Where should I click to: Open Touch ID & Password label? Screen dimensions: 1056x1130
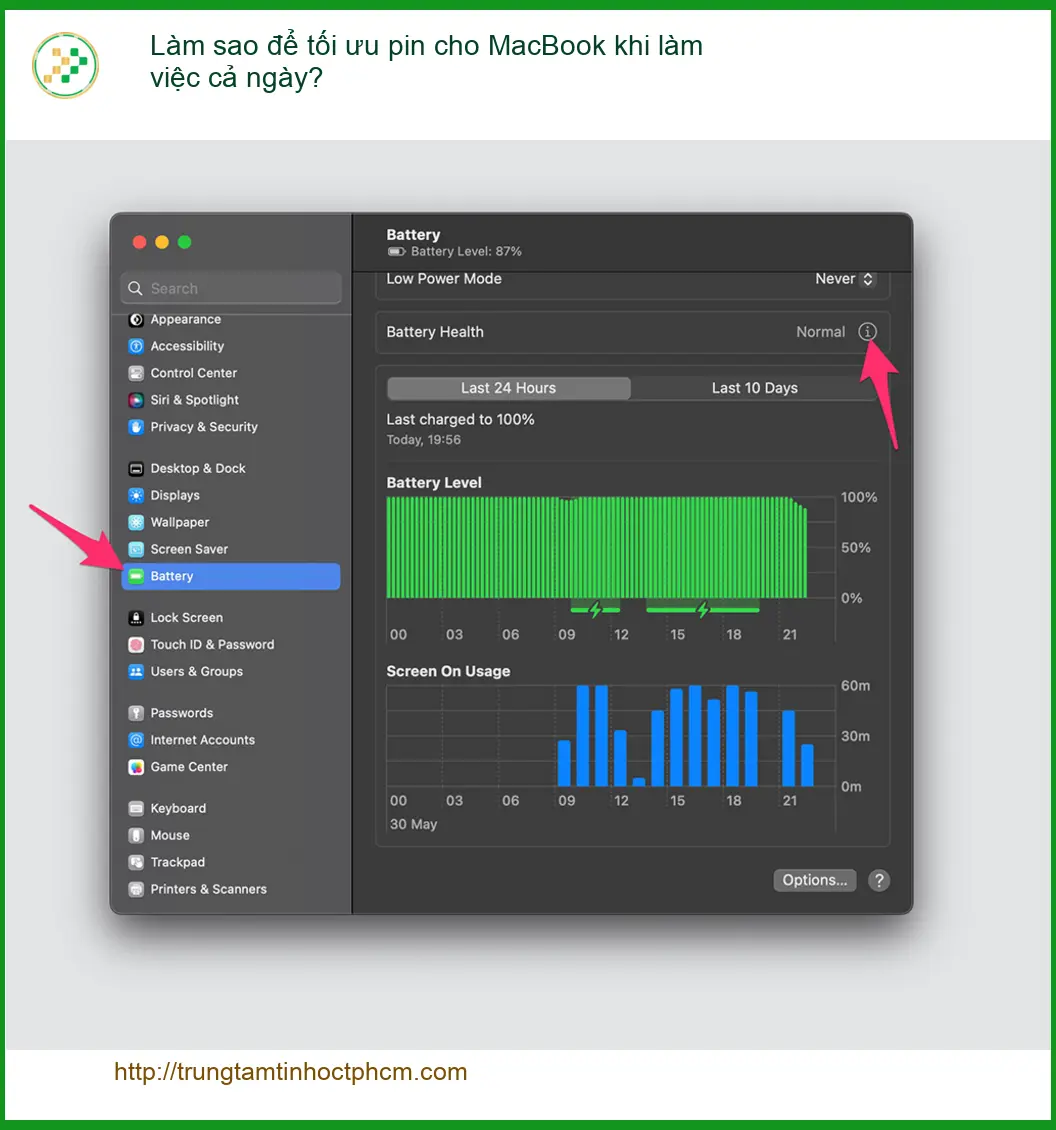coord(212,644)
